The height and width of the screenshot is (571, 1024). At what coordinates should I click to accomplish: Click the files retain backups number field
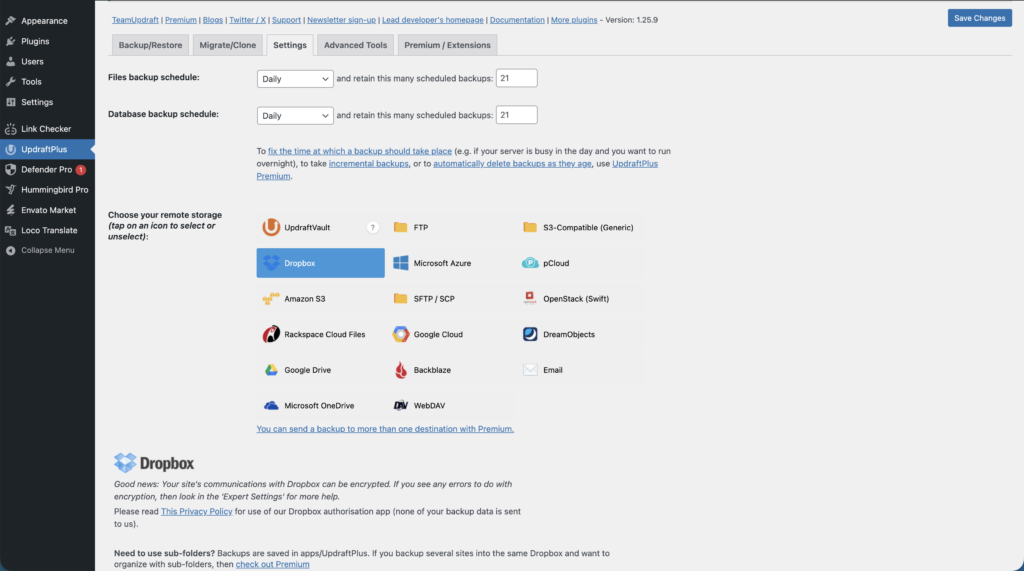point(517,78)
